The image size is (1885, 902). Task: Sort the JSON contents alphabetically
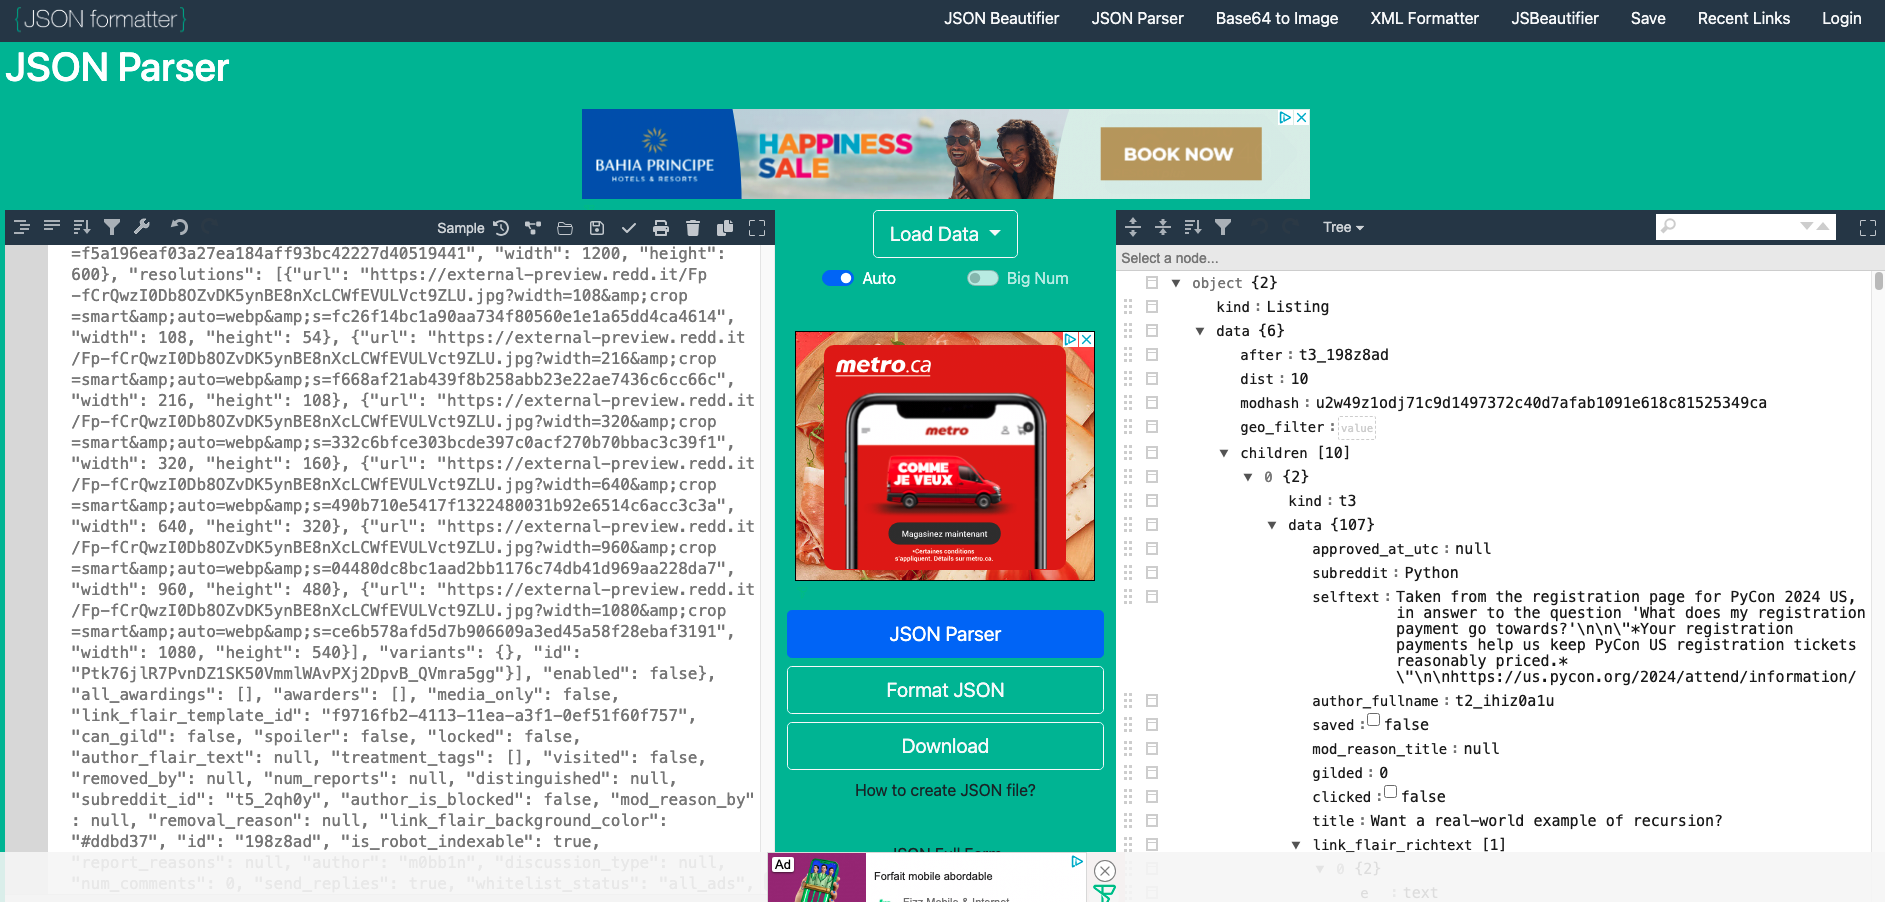pyautogui.click(x=82, y=227)
